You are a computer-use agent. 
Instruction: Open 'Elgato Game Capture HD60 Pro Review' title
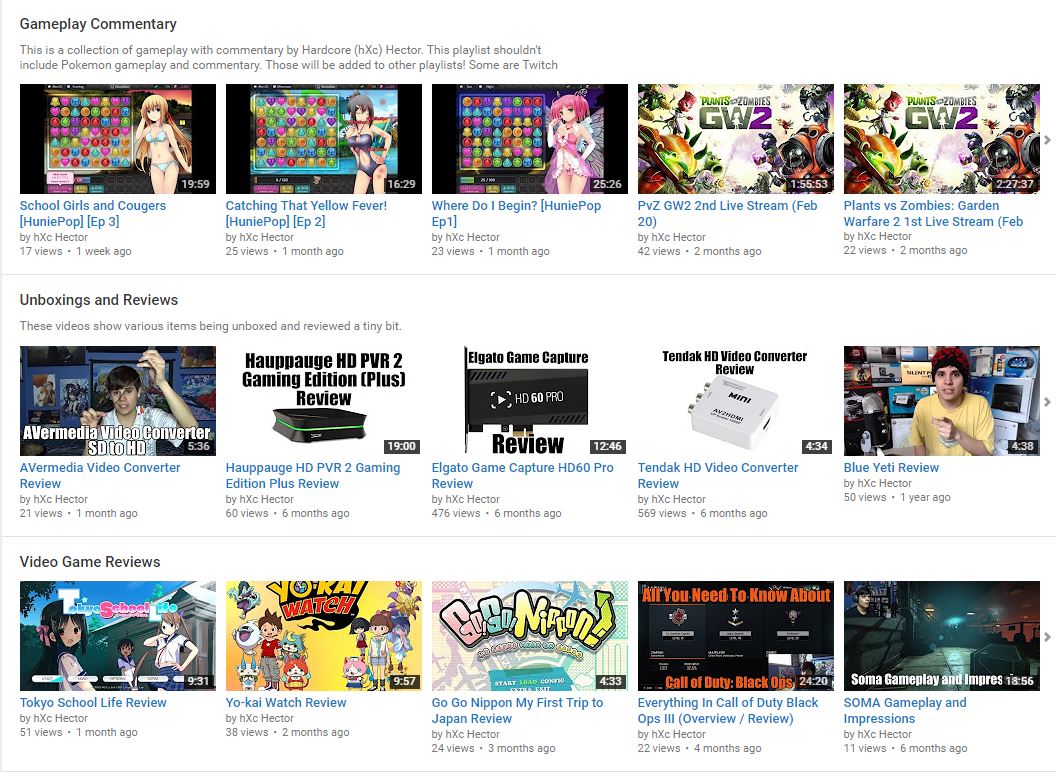(523, 476)
